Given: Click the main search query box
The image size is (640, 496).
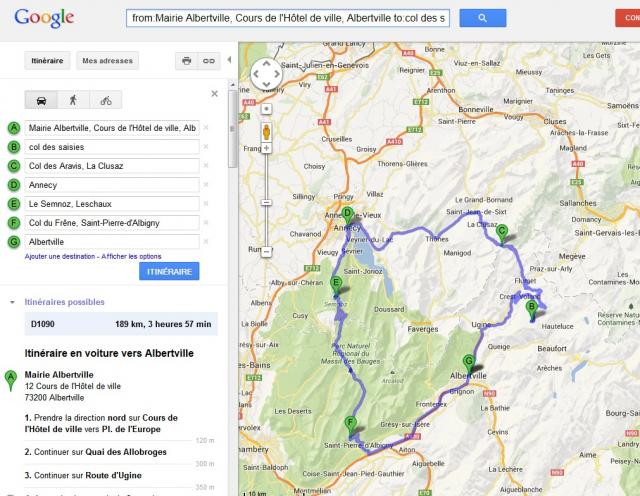Looking at the screenshot, I should pos(288,18).
